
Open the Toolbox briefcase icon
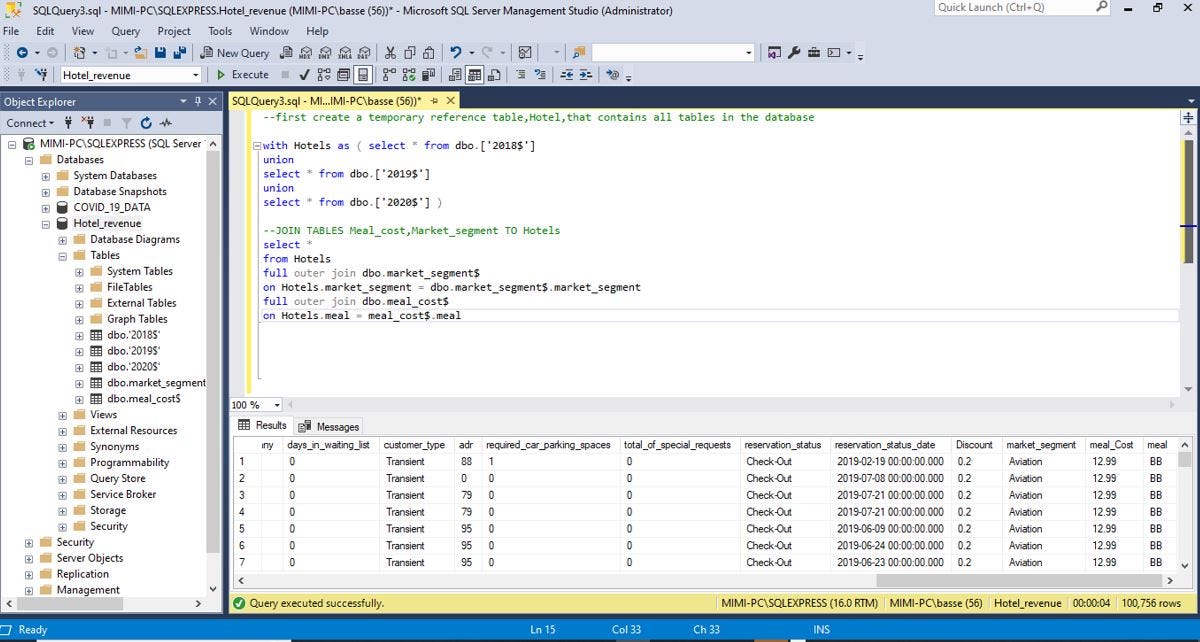point(814,52)
